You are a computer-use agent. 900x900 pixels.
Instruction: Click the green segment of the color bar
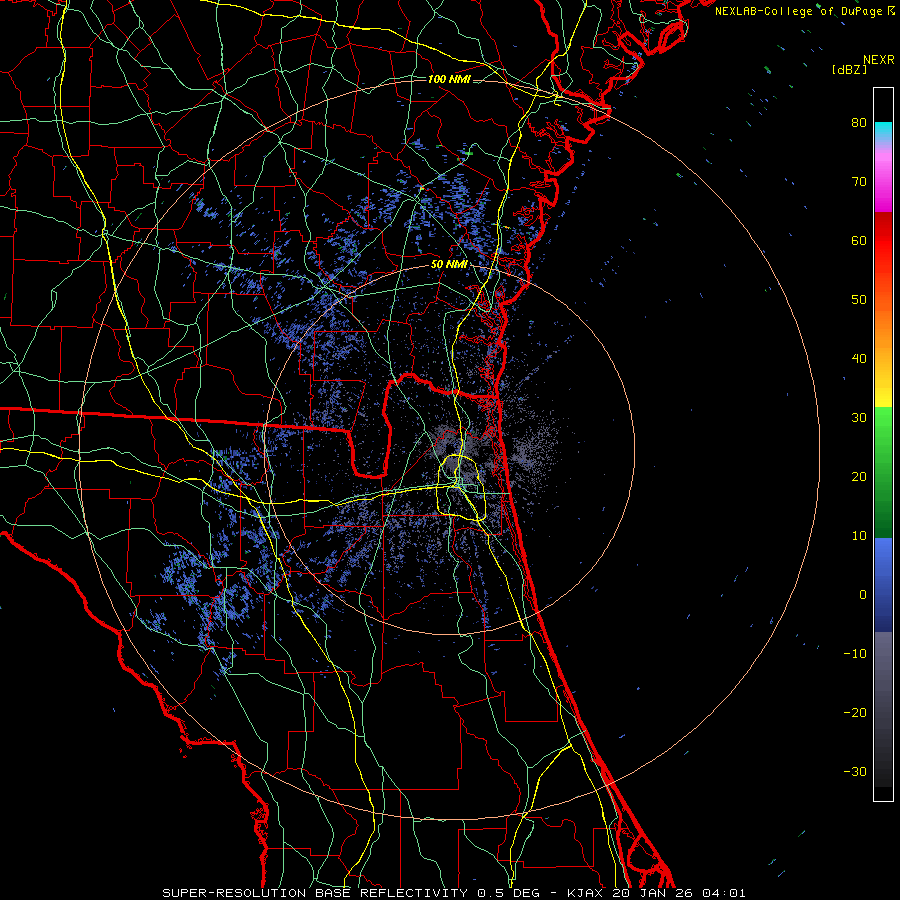pos(883,472)
